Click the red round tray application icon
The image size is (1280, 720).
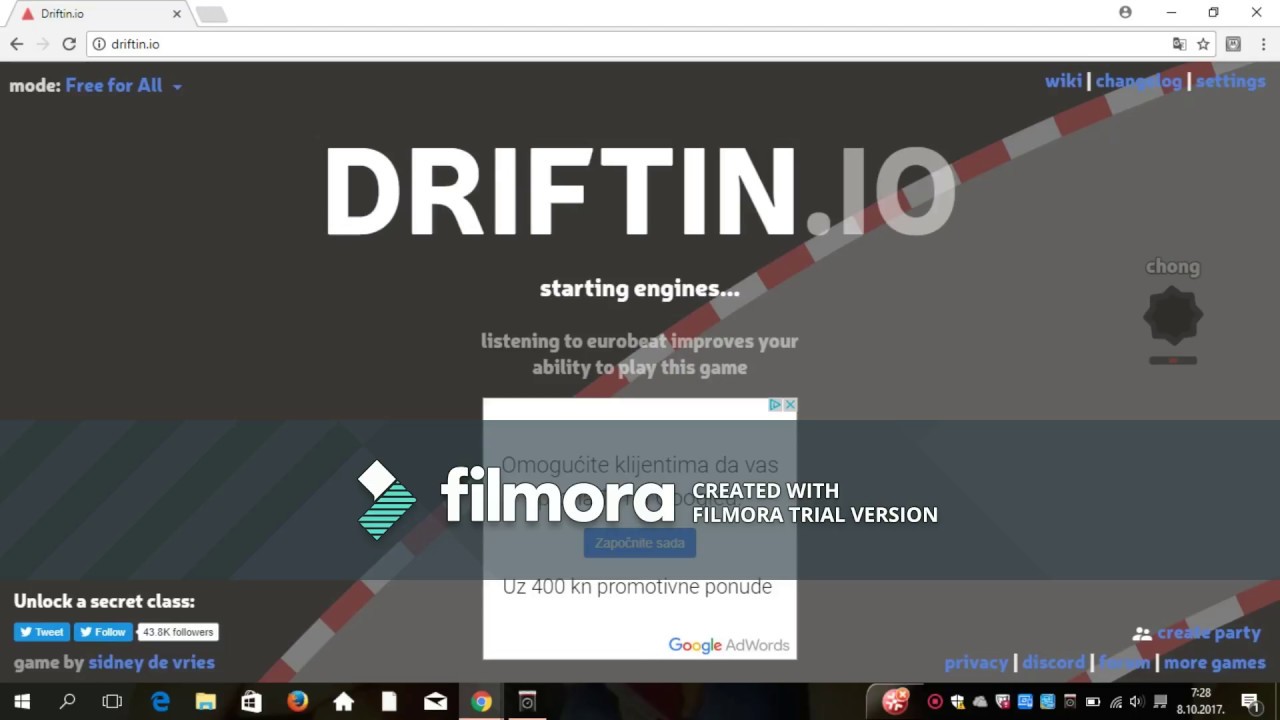[x=895, y=702]
